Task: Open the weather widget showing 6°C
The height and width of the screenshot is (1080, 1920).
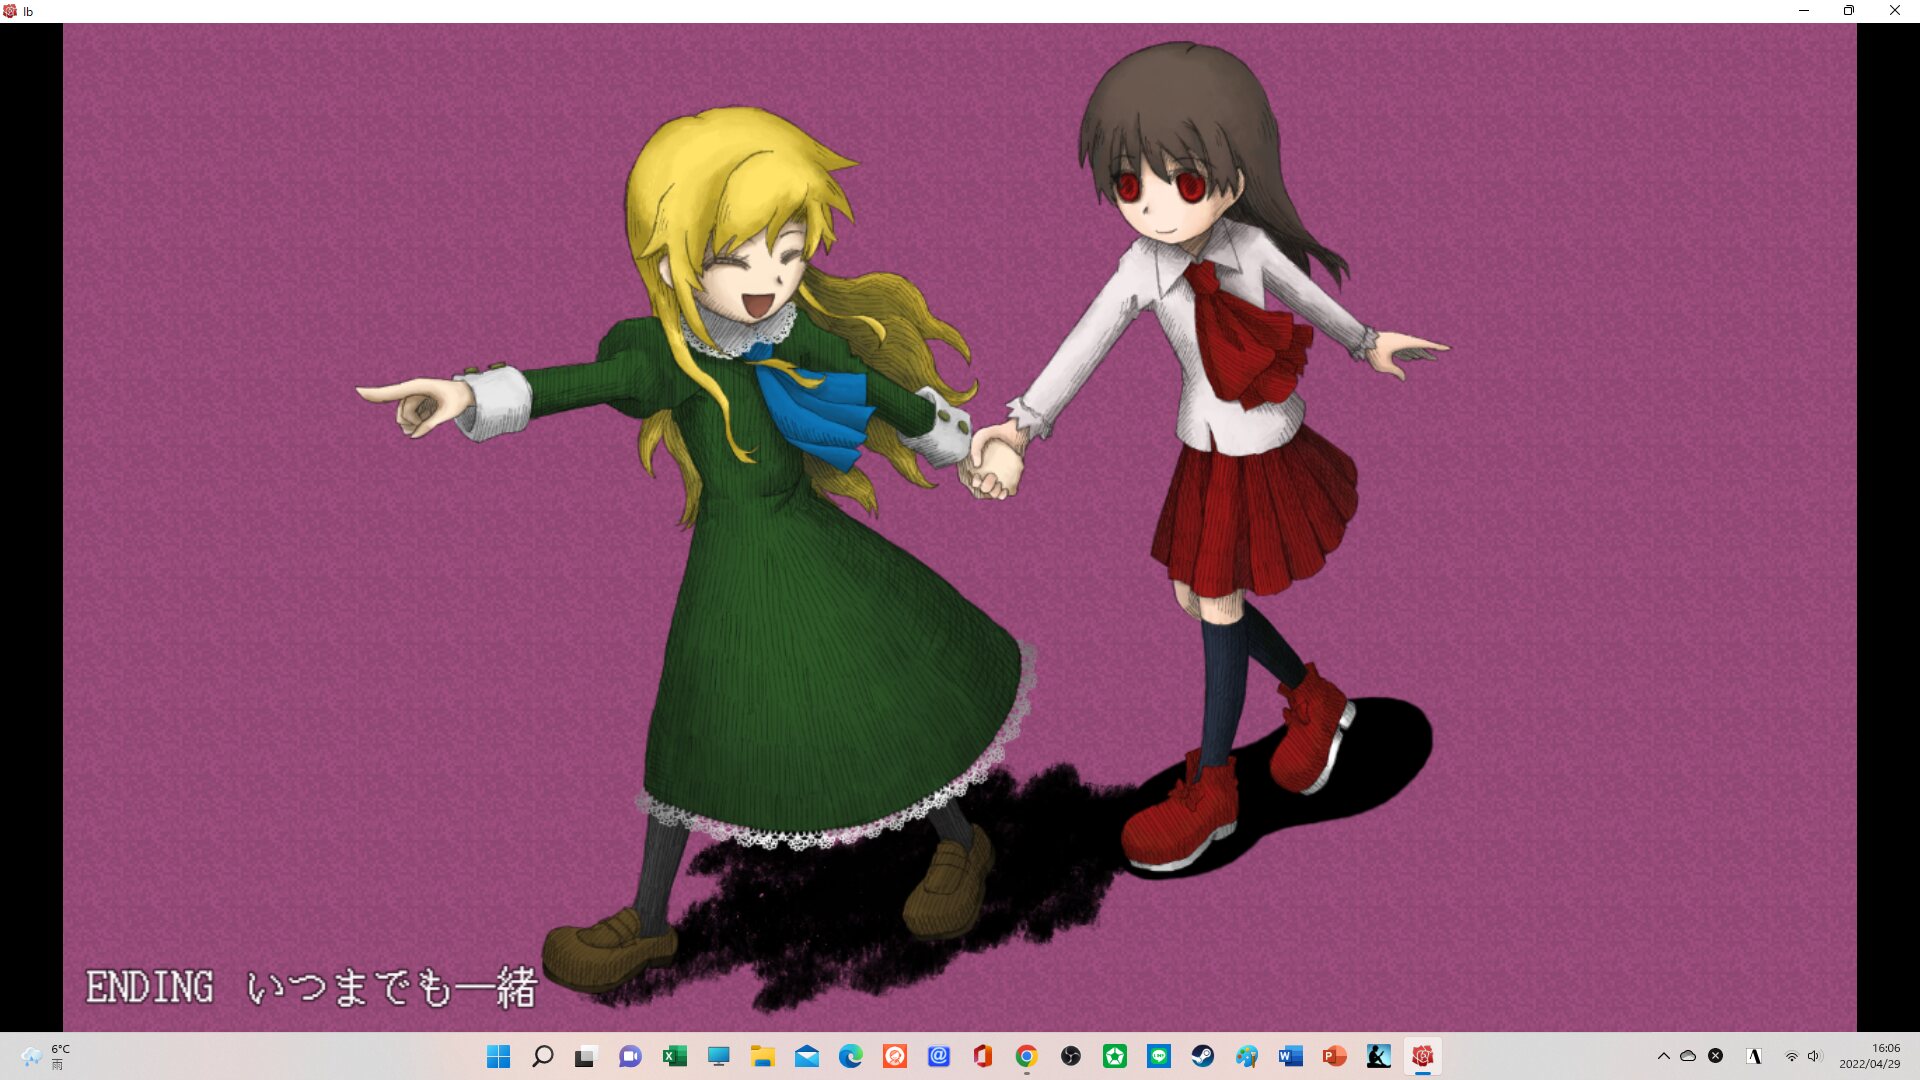Action: point(45,1056)
